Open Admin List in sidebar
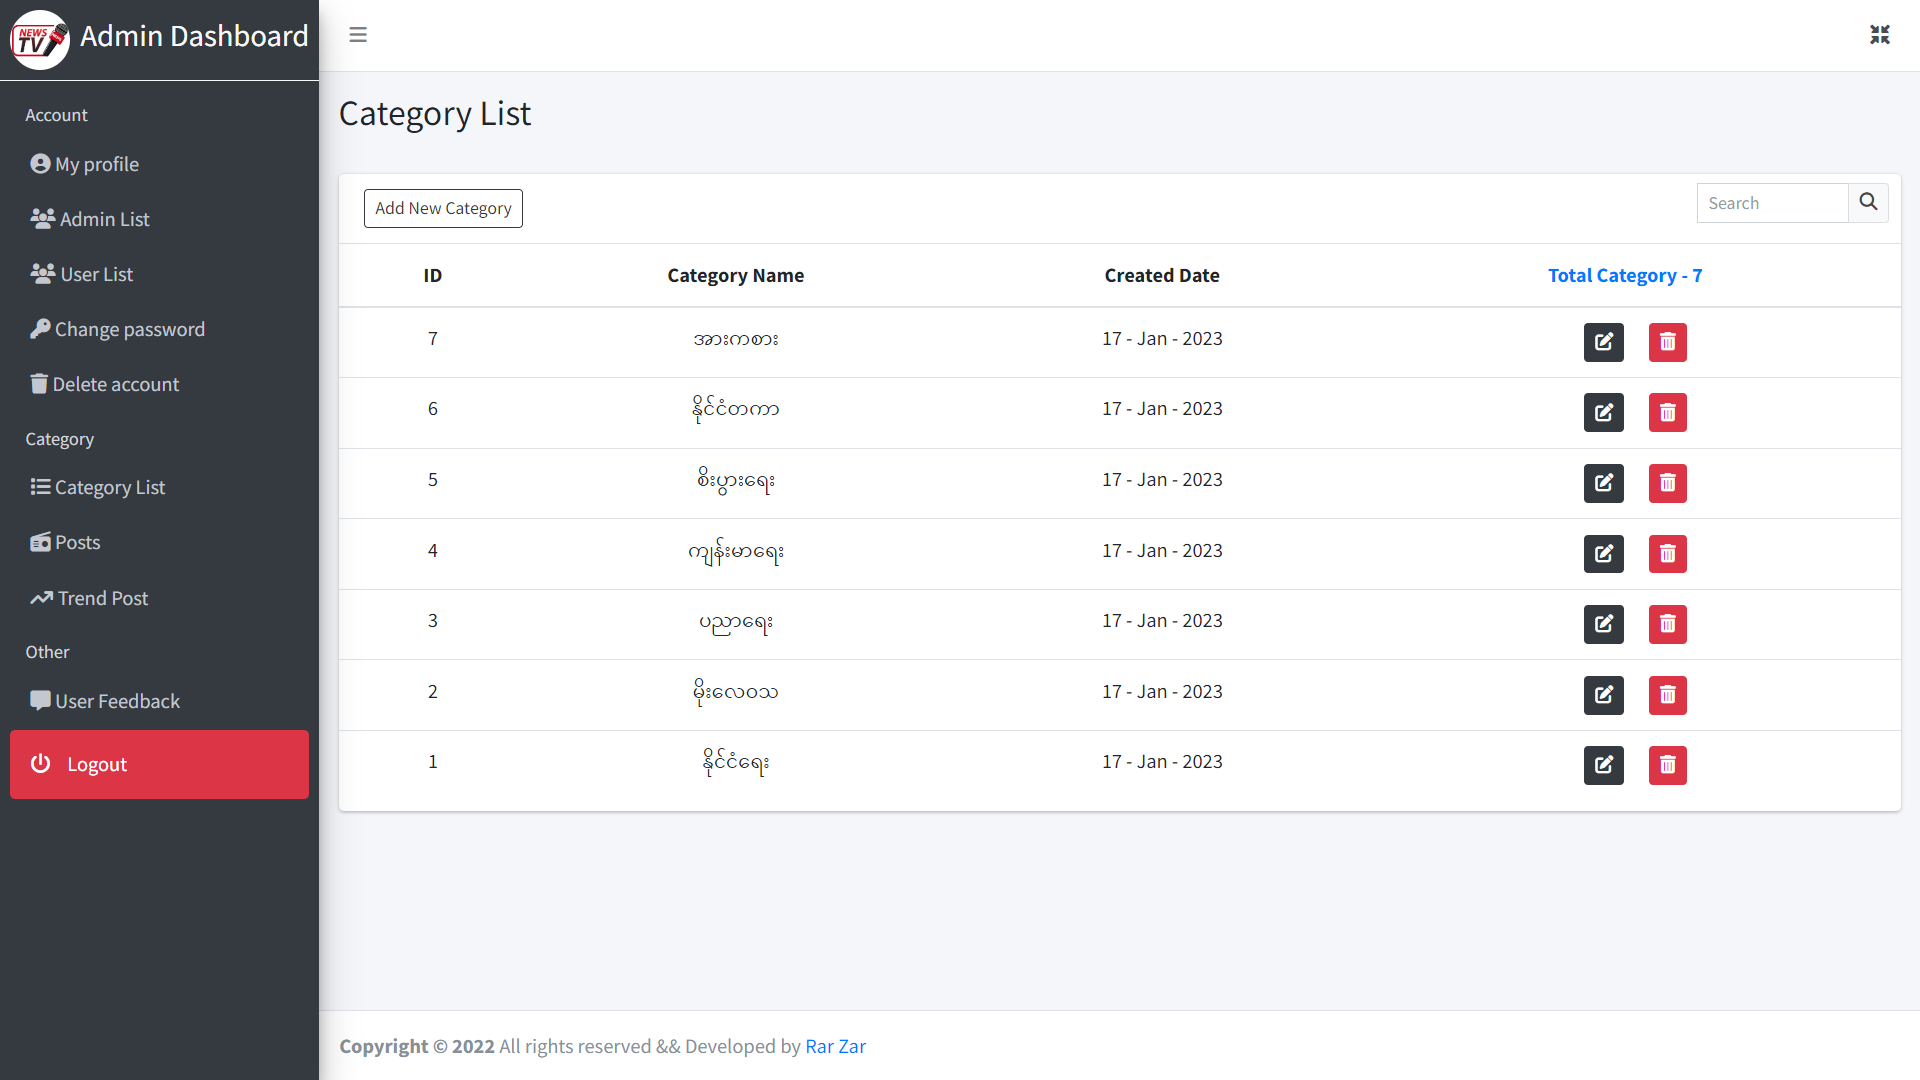 point(90,219)
